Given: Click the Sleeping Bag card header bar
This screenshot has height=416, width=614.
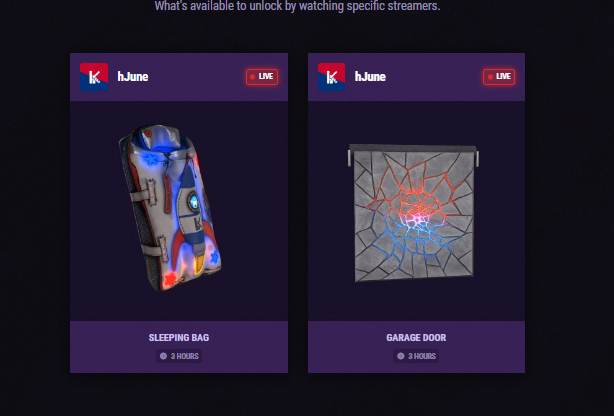Looking at the screenshot, I should click(179, 77).
